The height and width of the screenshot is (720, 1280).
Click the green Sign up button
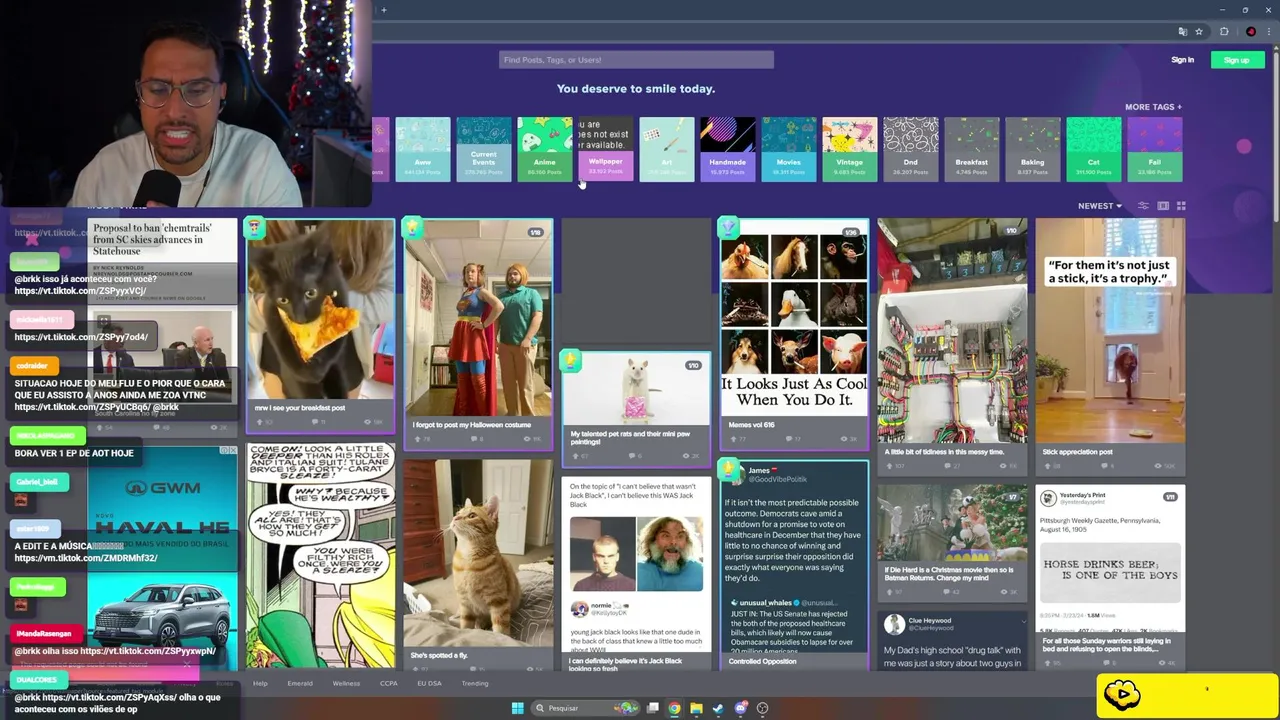point(1237,60)
